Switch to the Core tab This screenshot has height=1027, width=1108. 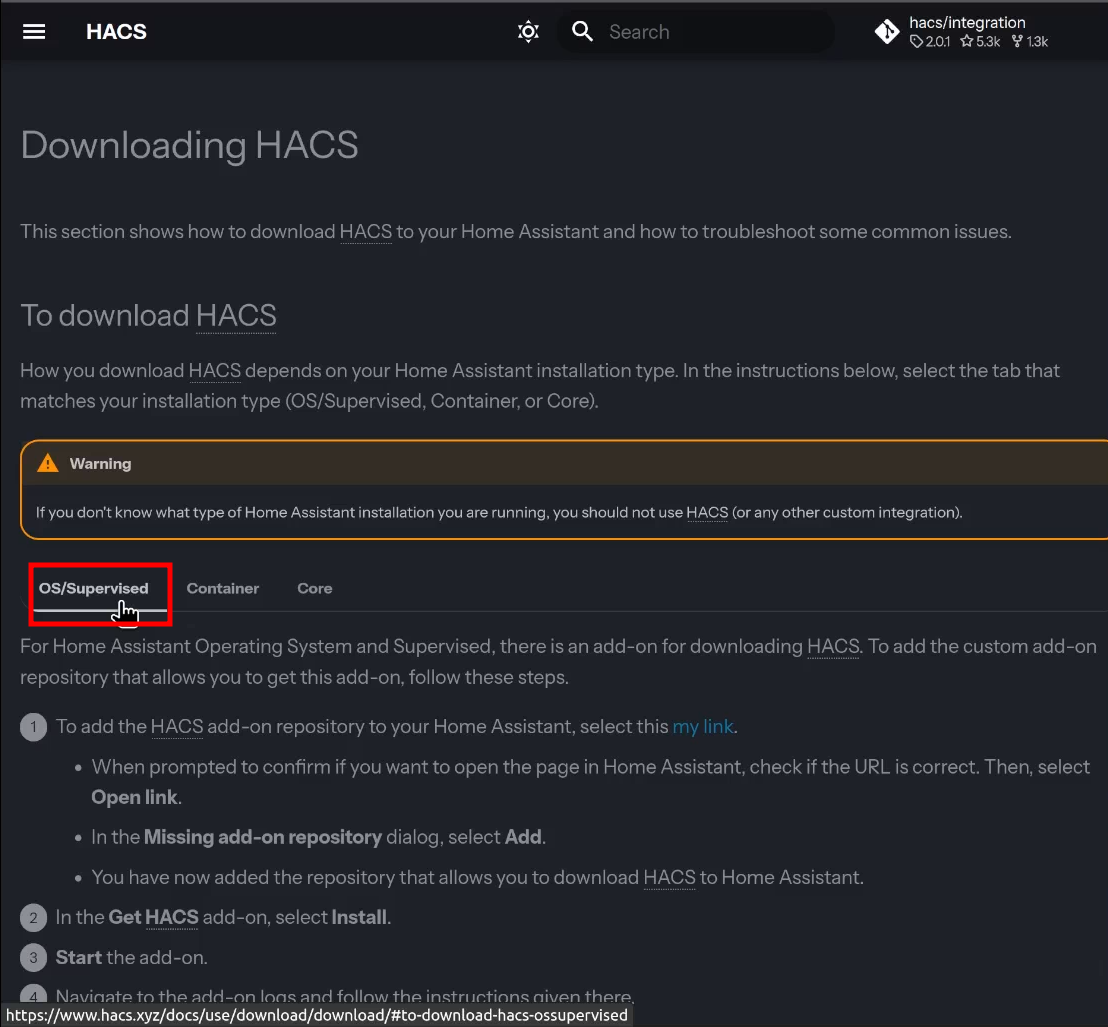(x=314, y=589)
